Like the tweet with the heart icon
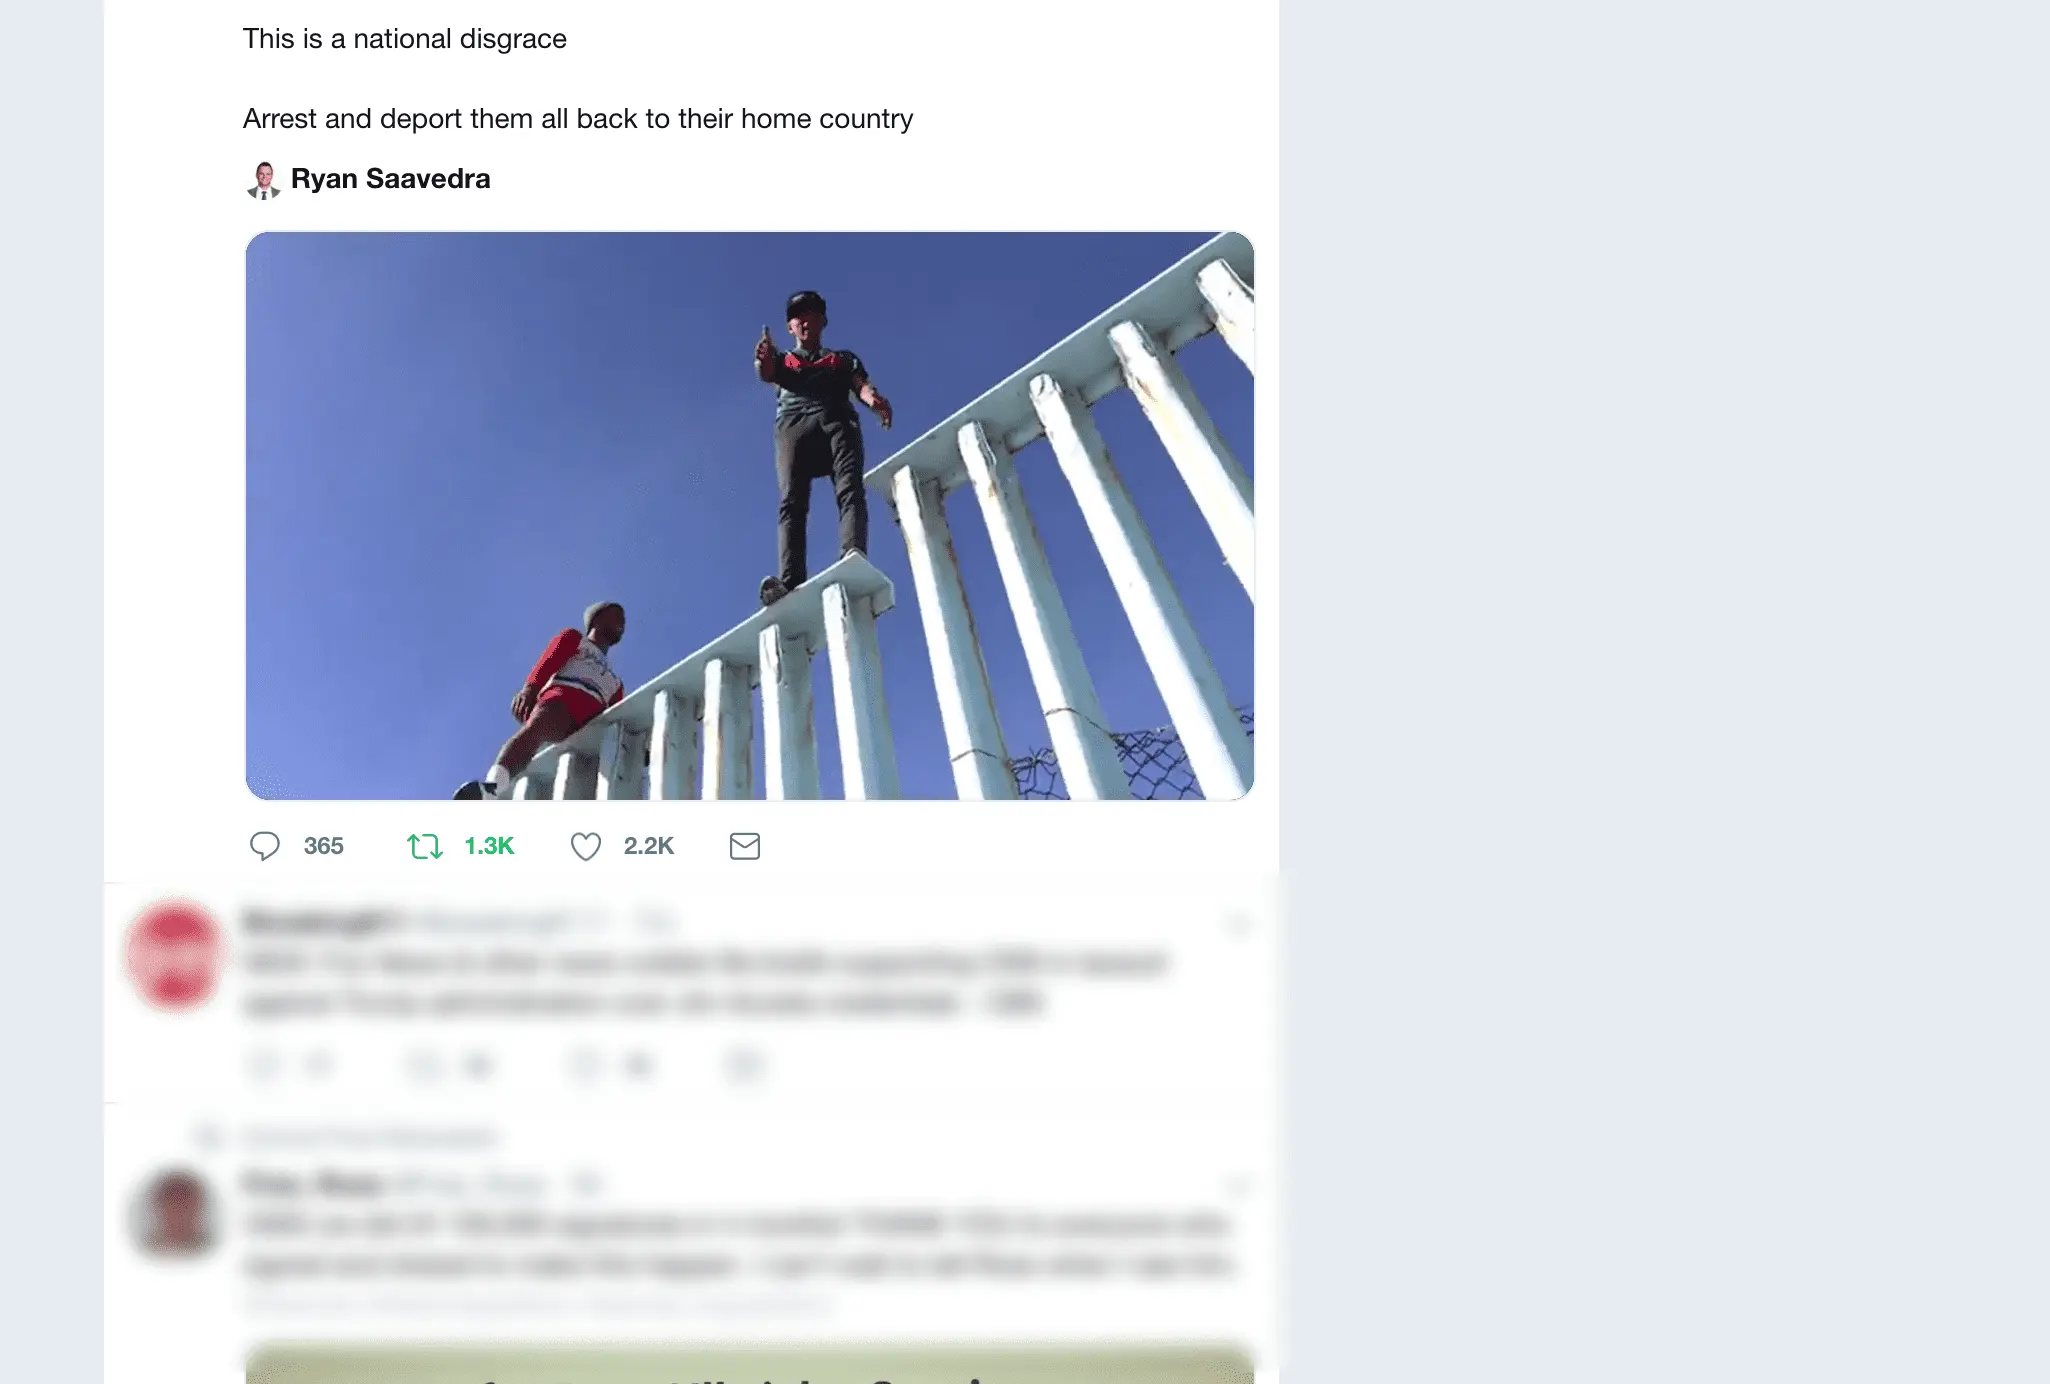Image resolution: width=2050 pixels, height=1384 pixels. pyautogui.click(x=586, y=846)
